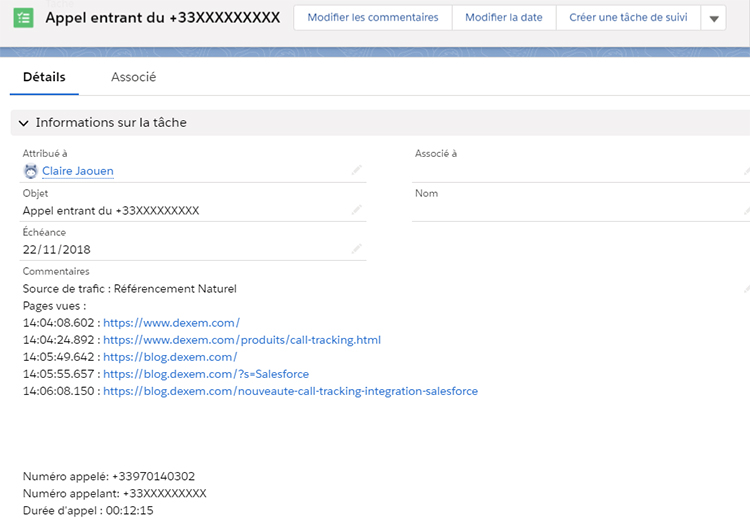Click the green task icon in header
The width and height of the screenshot is (750, 526).
pyautogui.click(x=23, y=18)
